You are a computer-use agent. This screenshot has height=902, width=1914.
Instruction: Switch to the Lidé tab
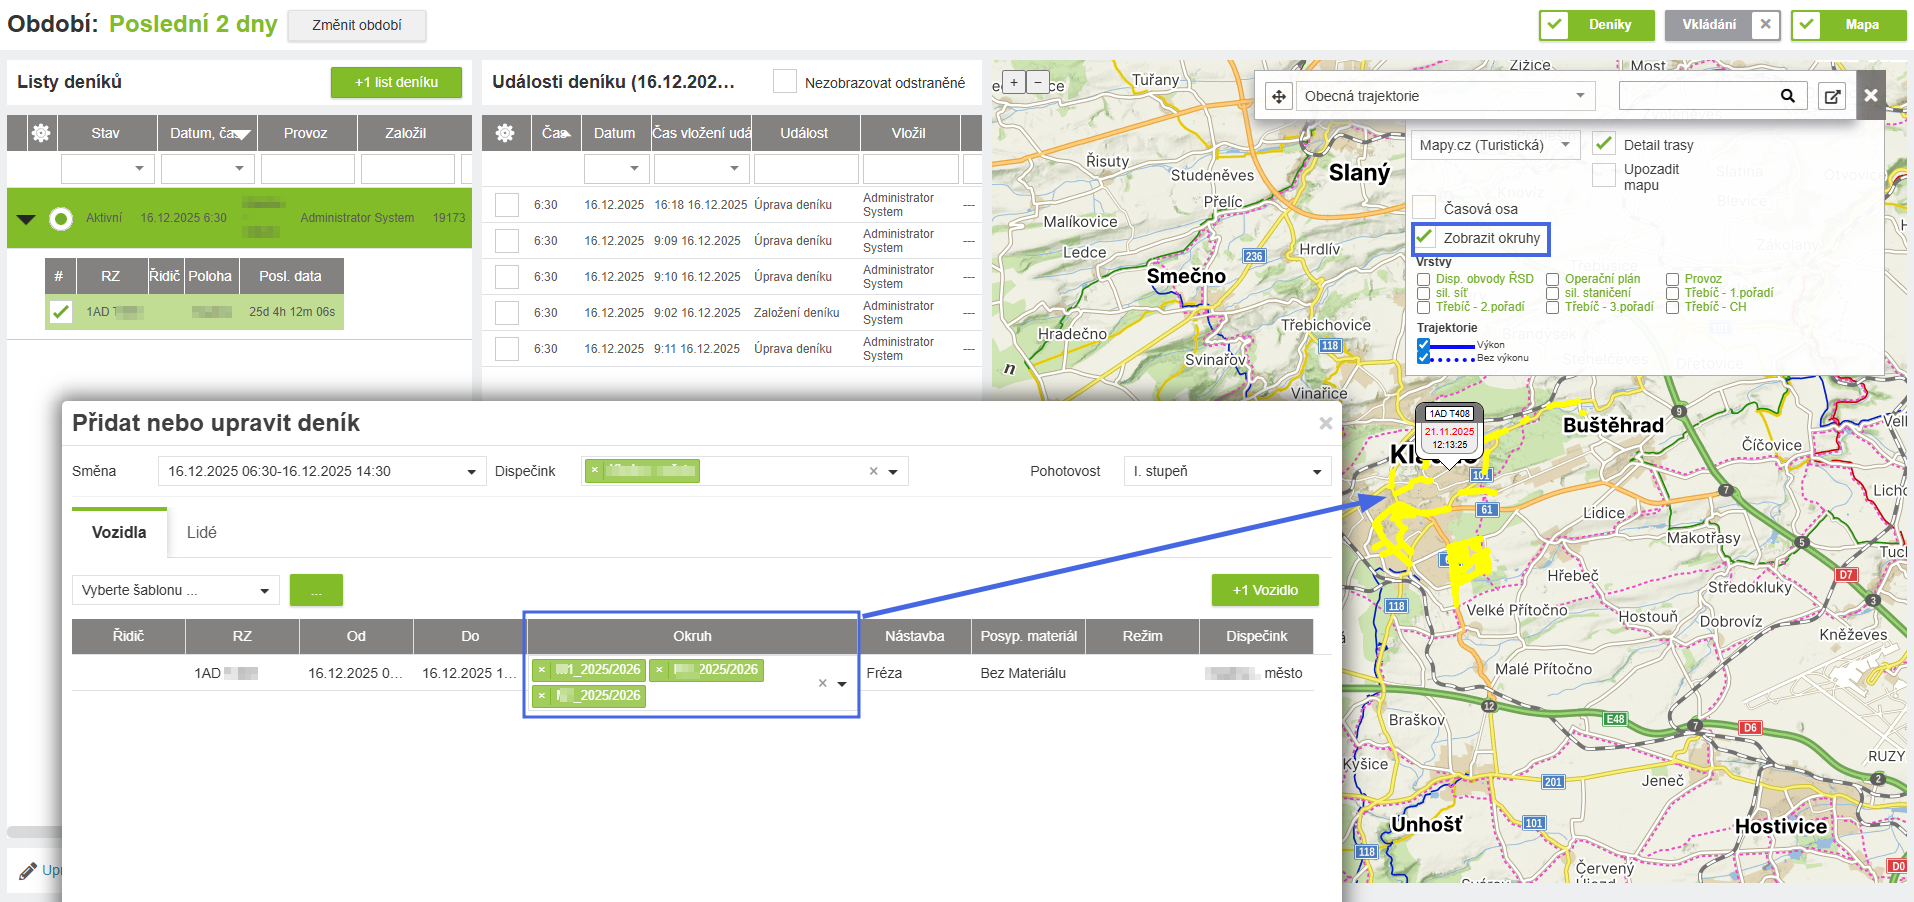click(201, 532)
